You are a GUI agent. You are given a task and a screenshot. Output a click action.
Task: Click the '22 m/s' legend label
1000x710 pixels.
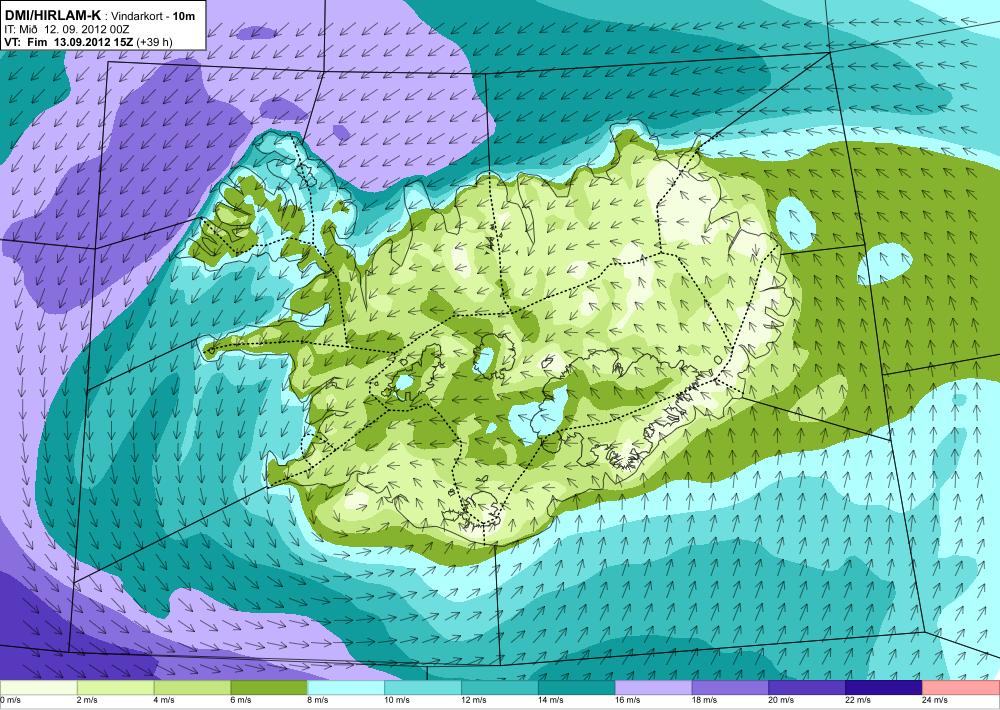click(x=858, y=700)
